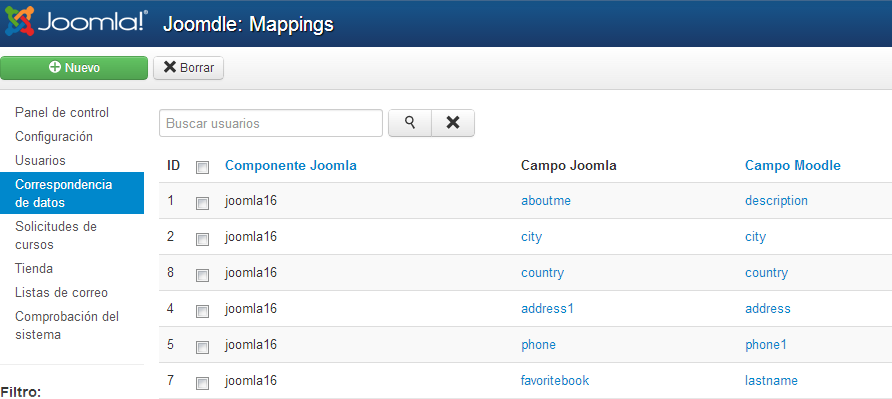This screenshot has width=892, height=399.
Task: Open the address1 mapping link
Action: (547, 308)
